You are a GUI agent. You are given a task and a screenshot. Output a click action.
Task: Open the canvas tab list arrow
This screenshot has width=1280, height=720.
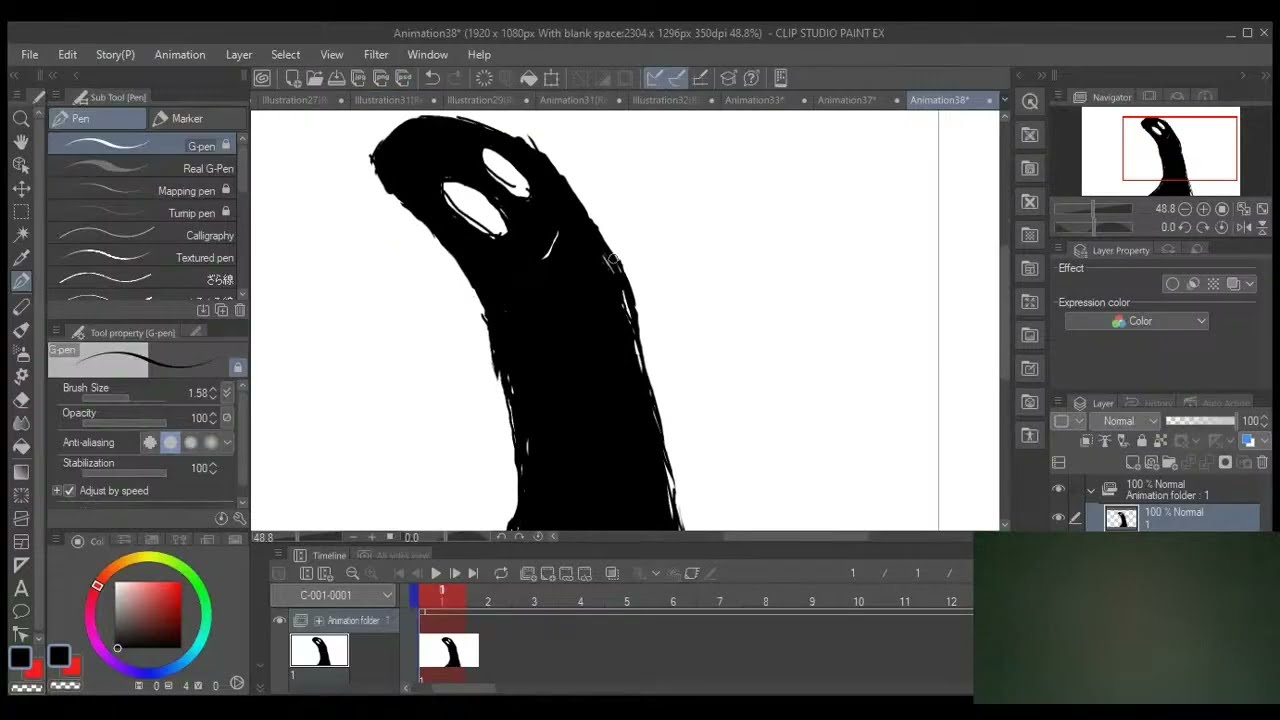1003,100
